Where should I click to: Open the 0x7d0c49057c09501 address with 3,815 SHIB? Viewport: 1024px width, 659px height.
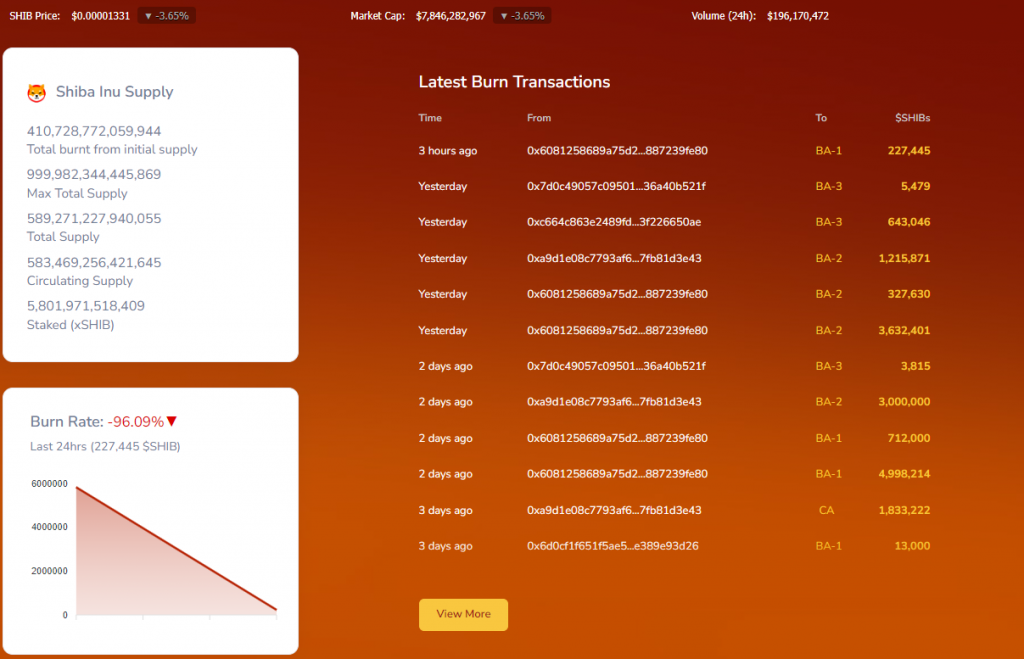[616, 366]
